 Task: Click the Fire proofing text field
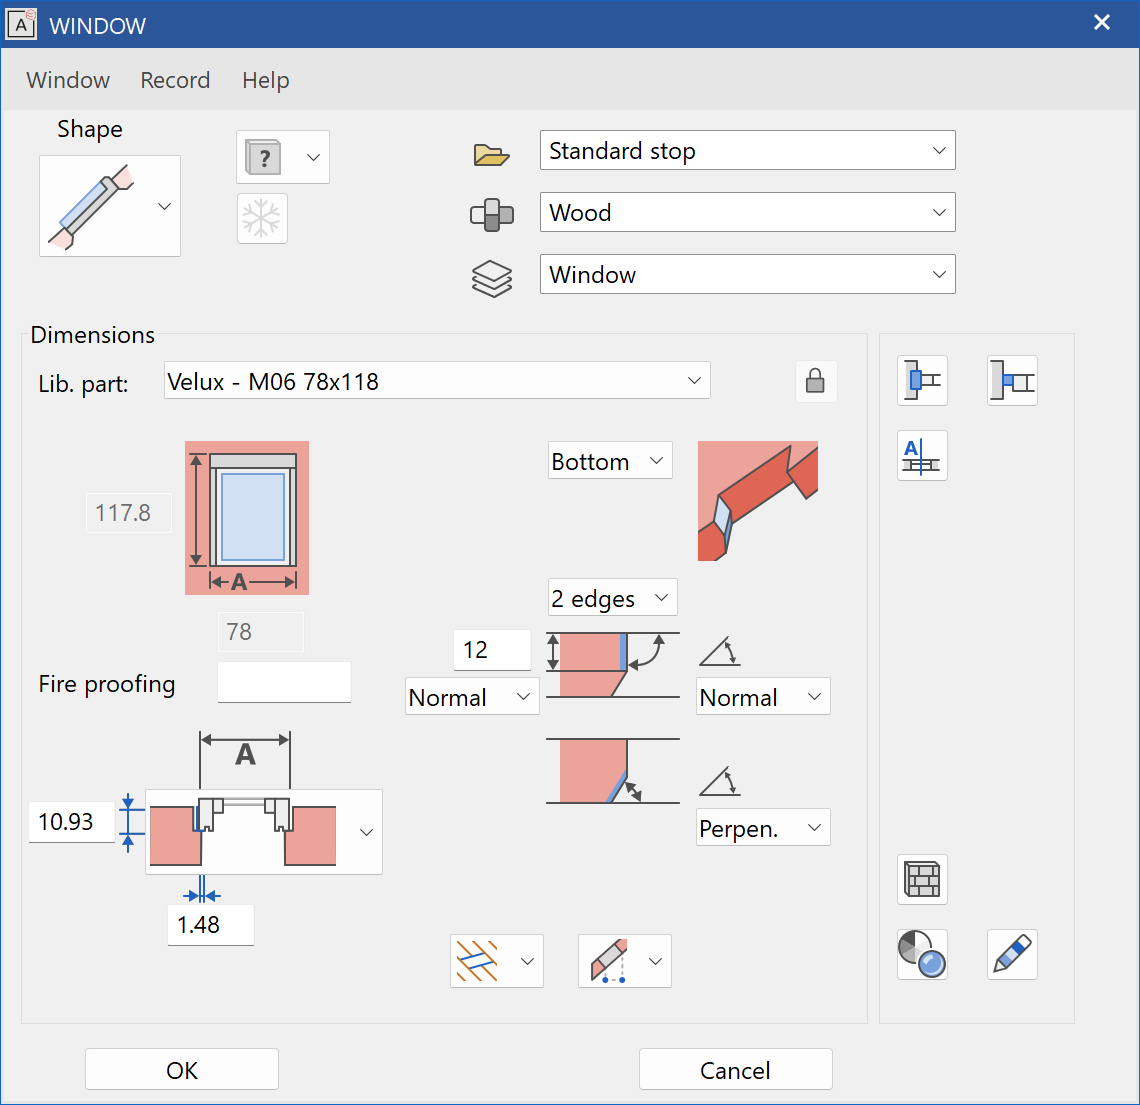284,682
